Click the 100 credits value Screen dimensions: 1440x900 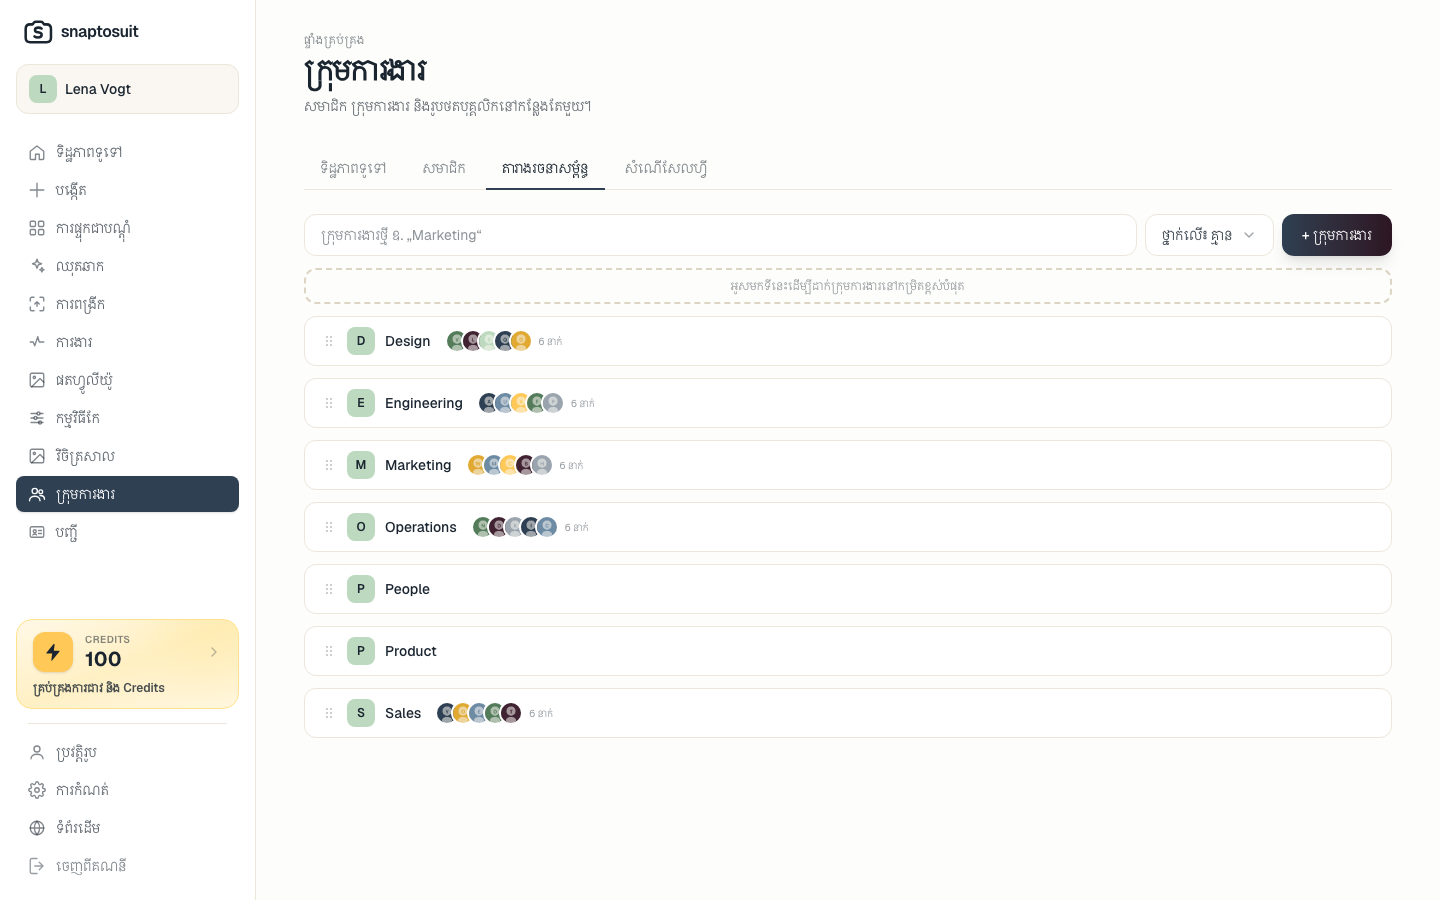(103, 659)
